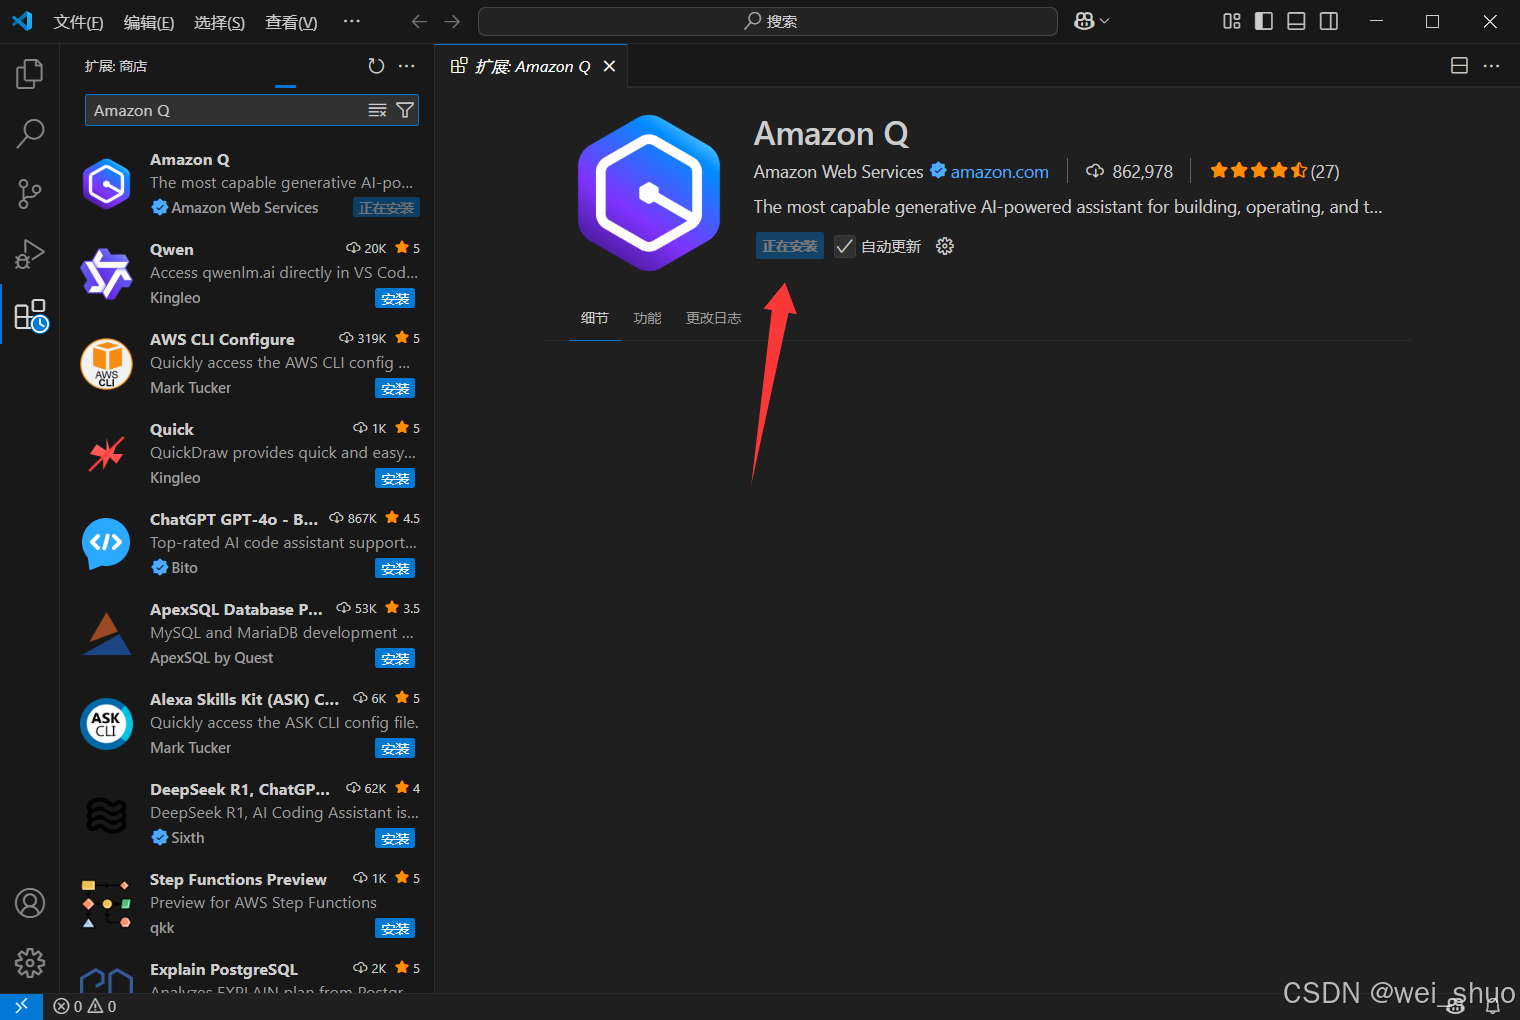Screen dimensions: 1520x1020
Task: Split the editor using the tab bar icon
Action: coord(1459,66)
